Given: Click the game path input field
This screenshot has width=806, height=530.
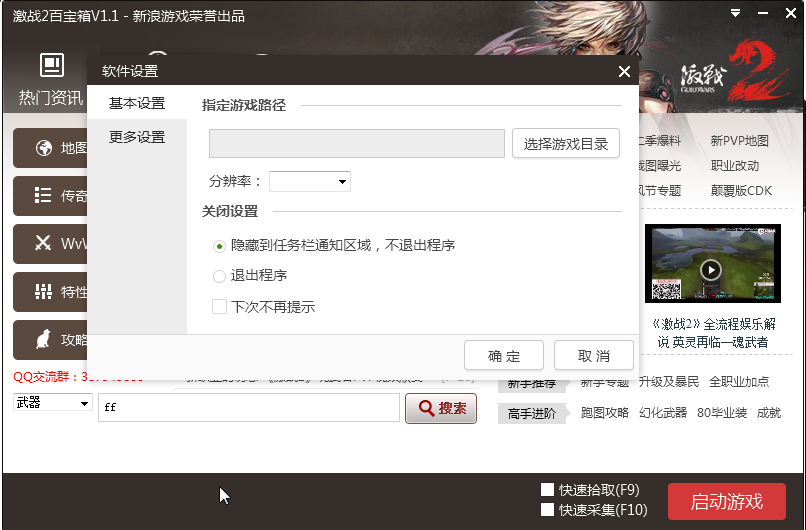Looking at the screenshot, I should [357, 143].
